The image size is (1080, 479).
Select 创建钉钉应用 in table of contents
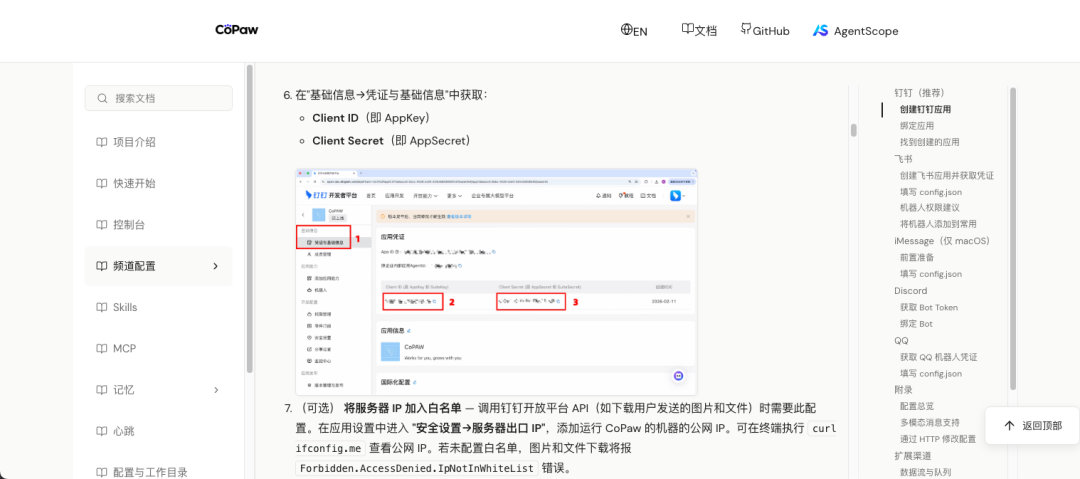(925, 109)
